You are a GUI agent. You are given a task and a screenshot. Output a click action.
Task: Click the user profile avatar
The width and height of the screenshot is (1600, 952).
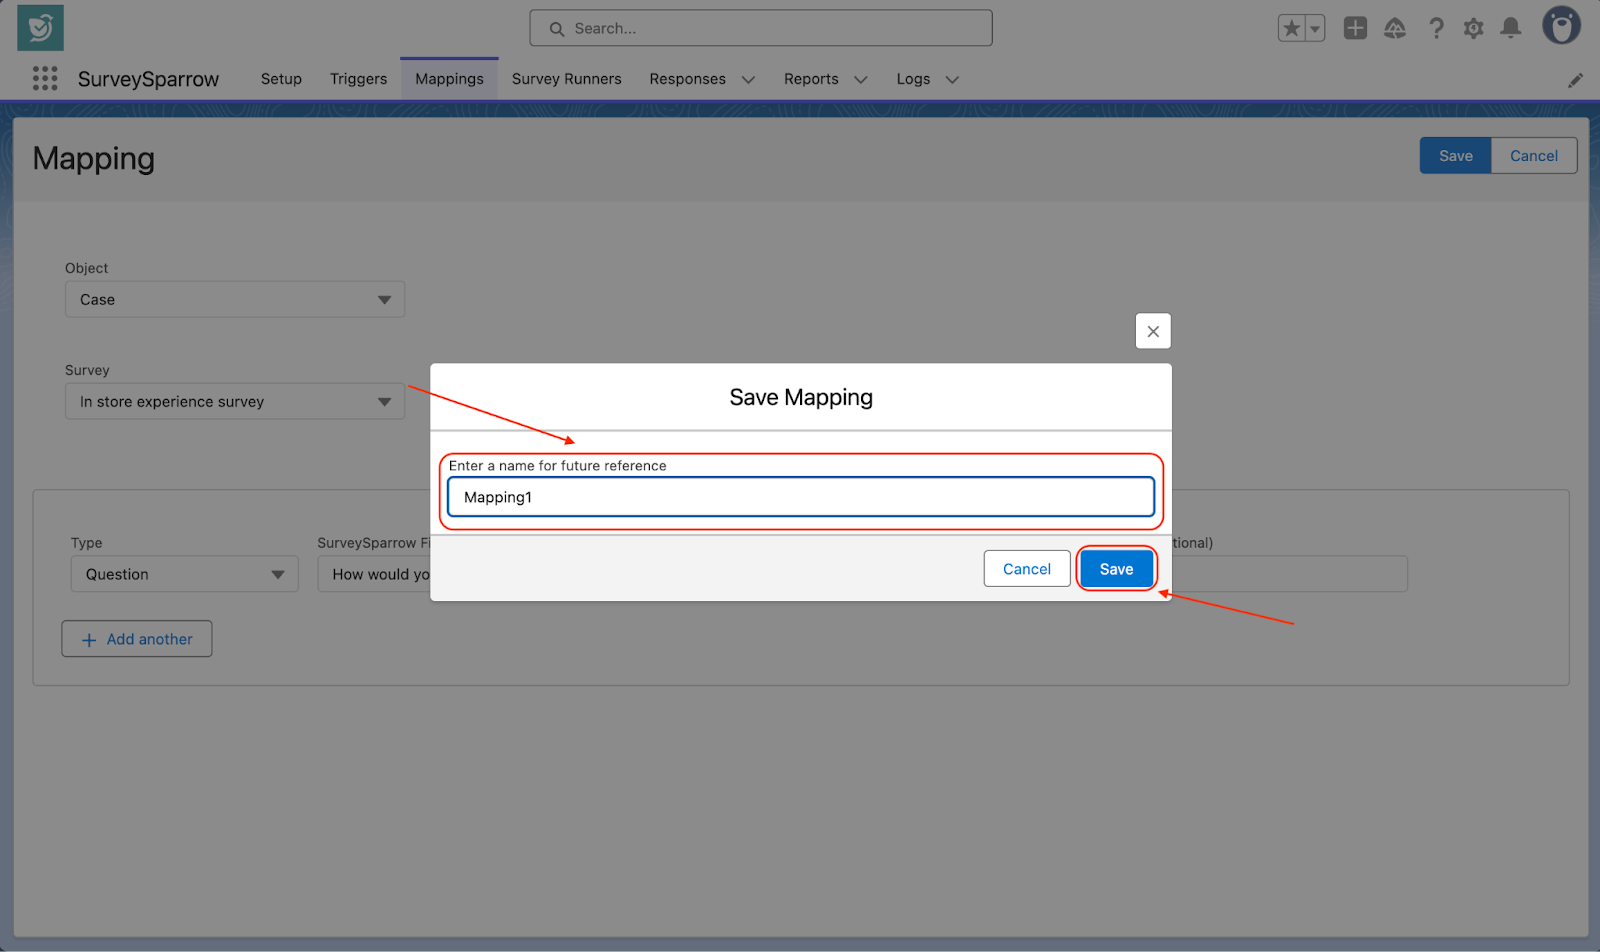(x=1560, y=27)
